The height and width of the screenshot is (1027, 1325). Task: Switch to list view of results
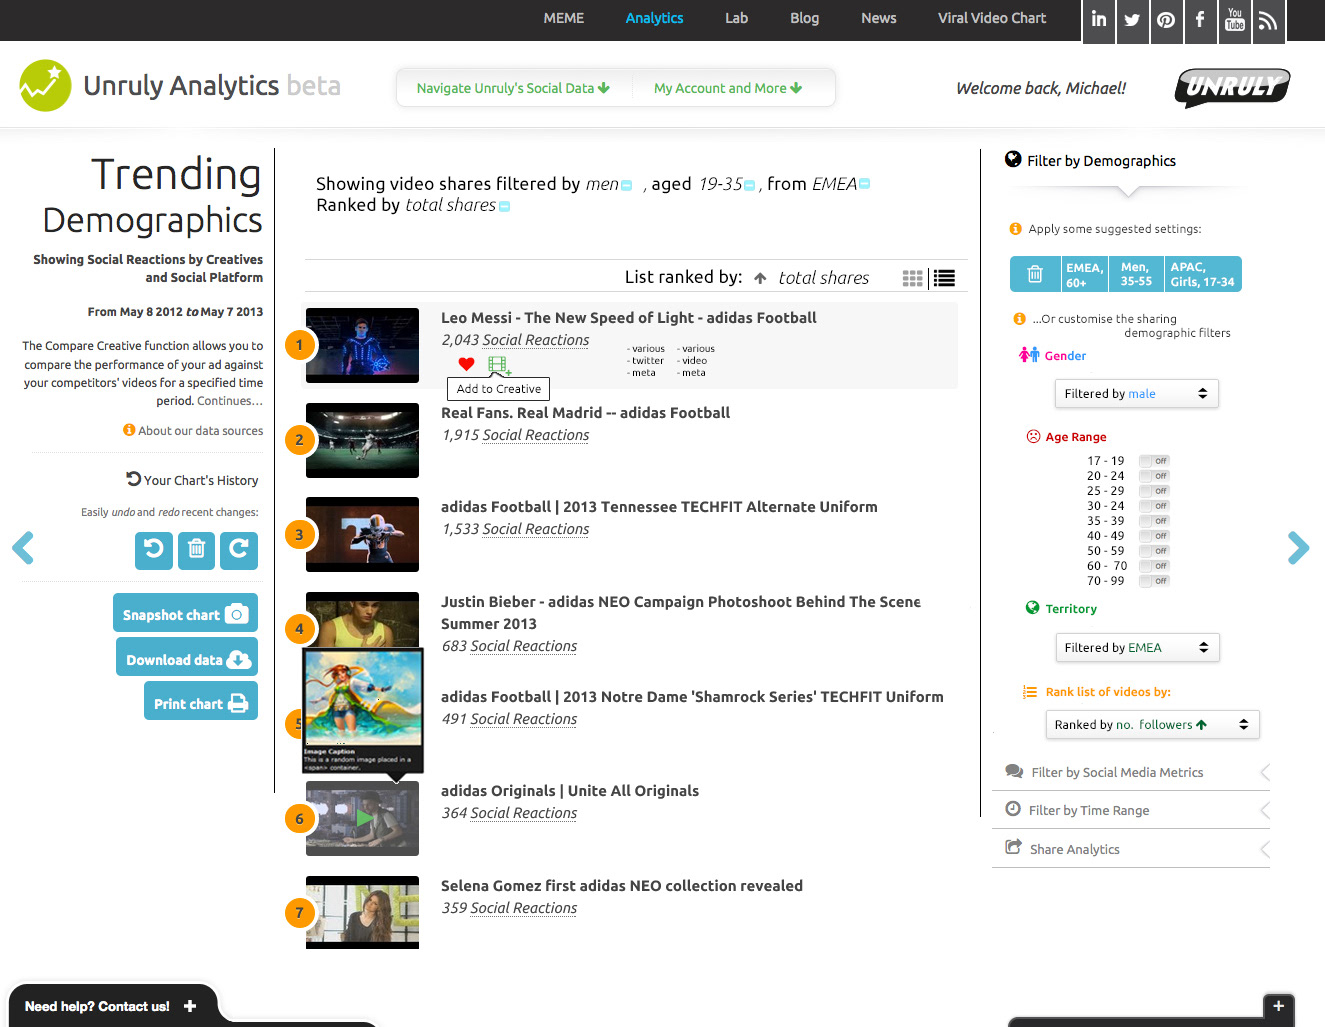[x=944, y=279]
